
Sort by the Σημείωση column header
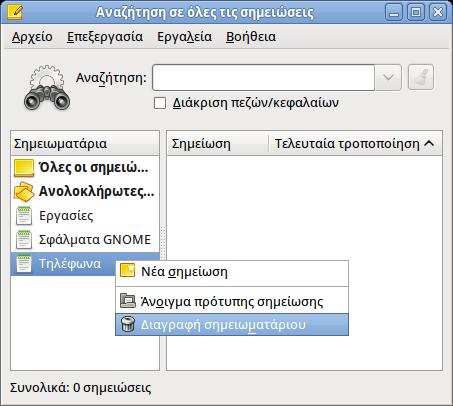pos(217,144)
